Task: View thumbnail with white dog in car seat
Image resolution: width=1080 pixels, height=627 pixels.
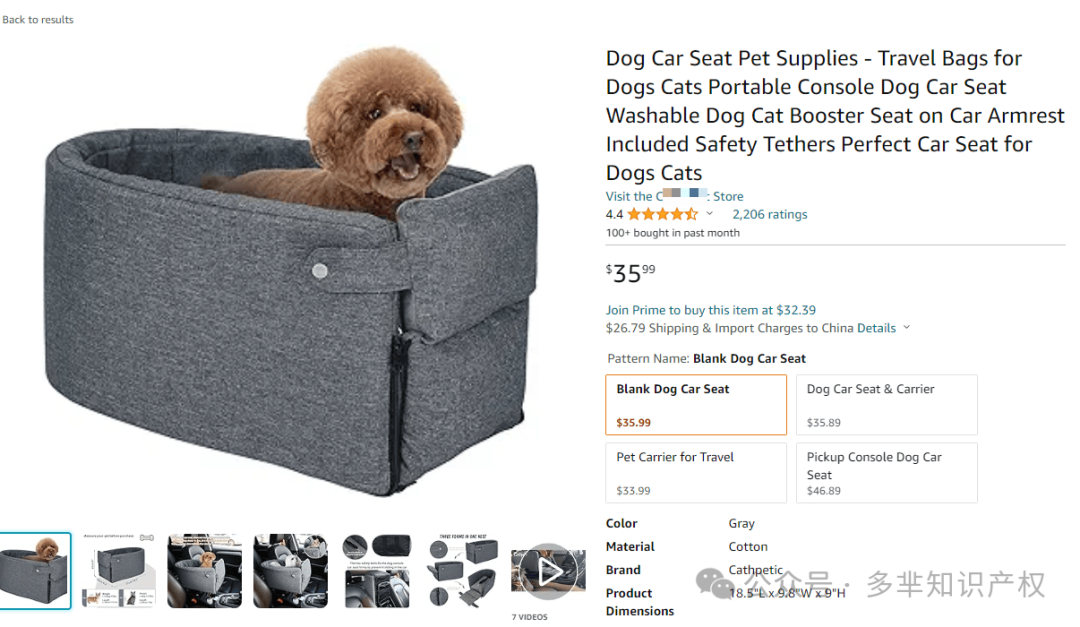Action: click(x=290, y=570)
